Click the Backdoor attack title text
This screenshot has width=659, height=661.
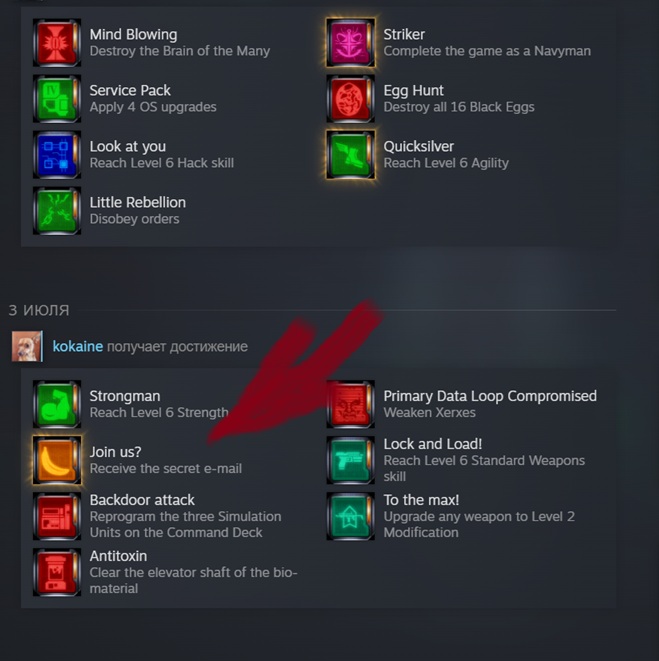(x=142, y=500)
